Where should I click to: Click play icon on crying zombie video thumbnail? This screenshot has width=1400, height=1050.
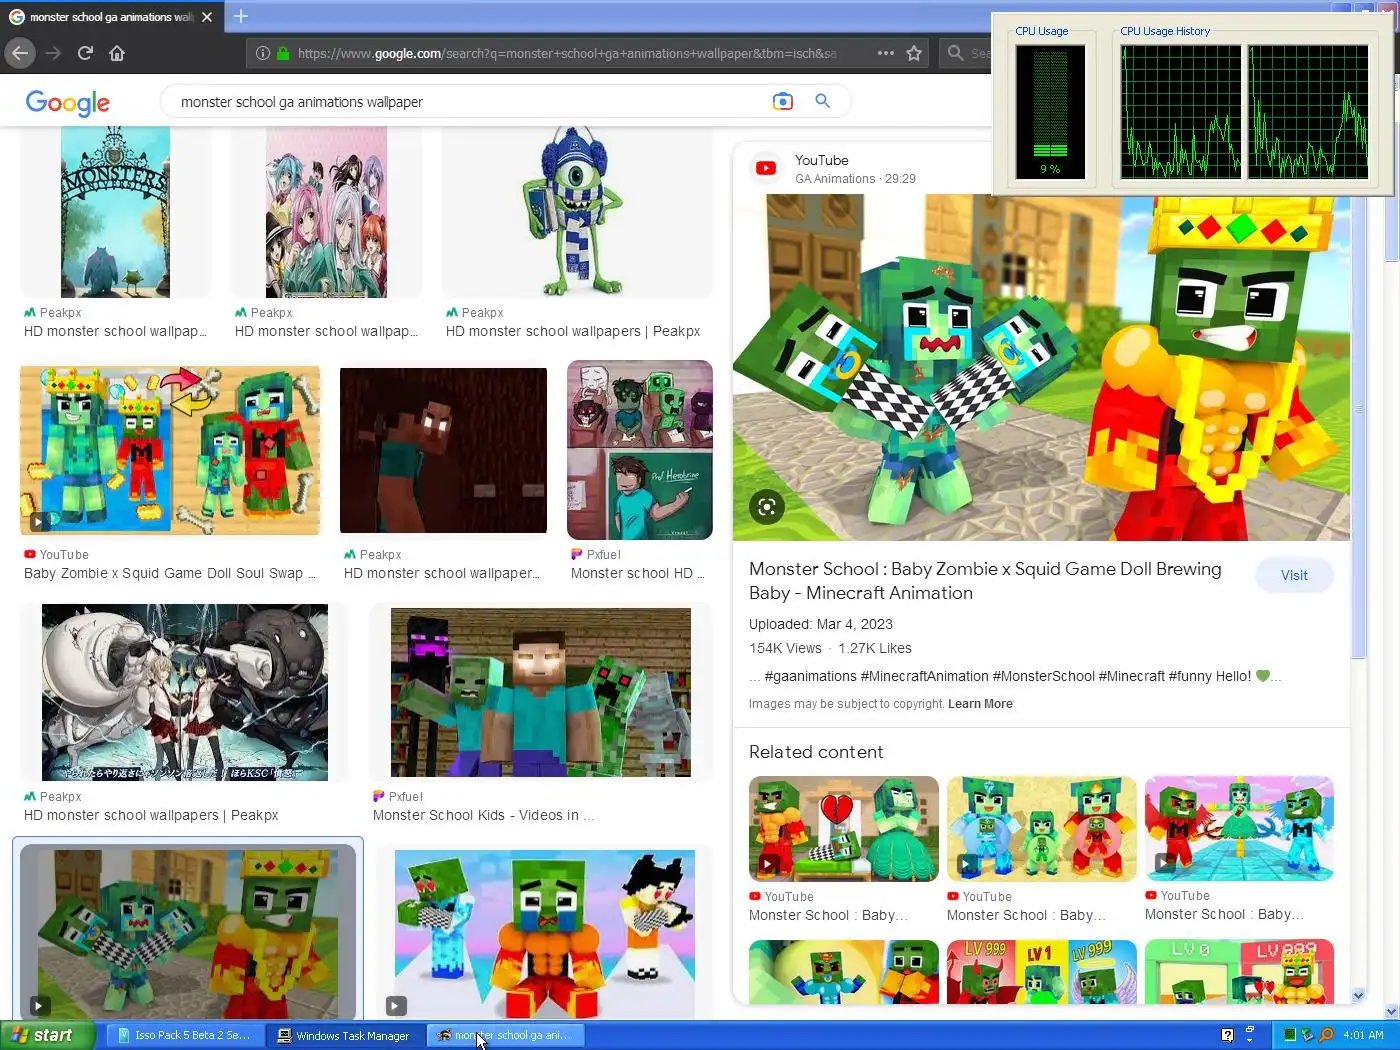[396, 1006]
